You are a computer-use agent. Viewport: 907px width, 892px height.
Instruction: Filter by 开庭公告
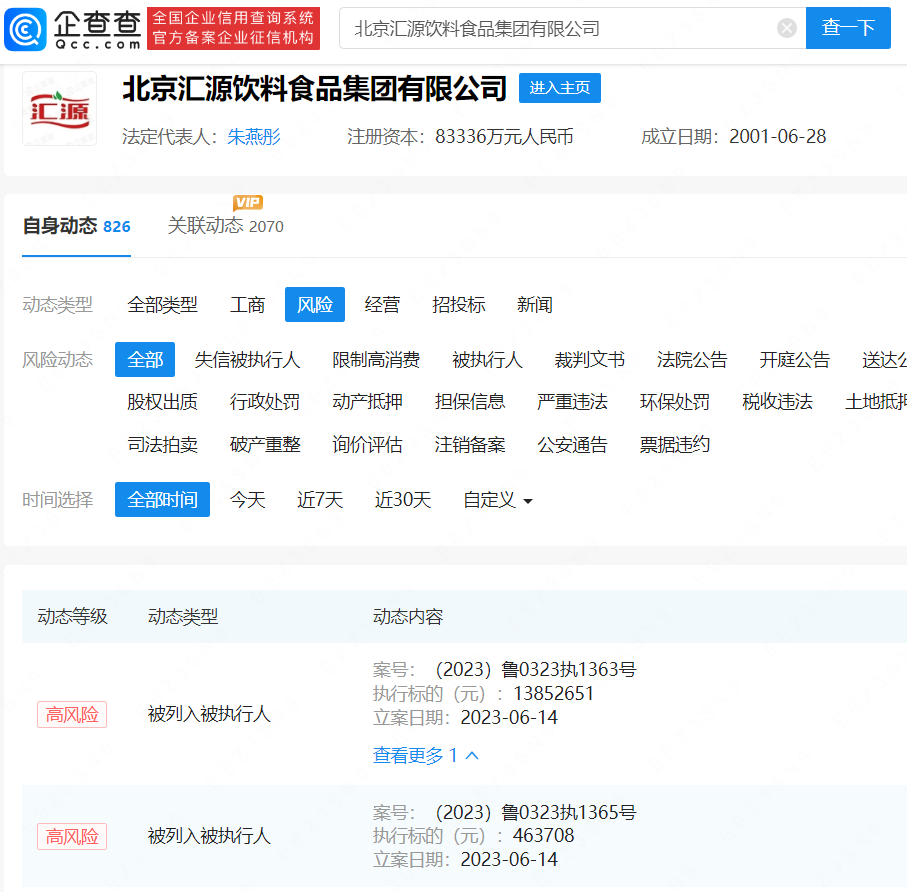pos(795,360)
